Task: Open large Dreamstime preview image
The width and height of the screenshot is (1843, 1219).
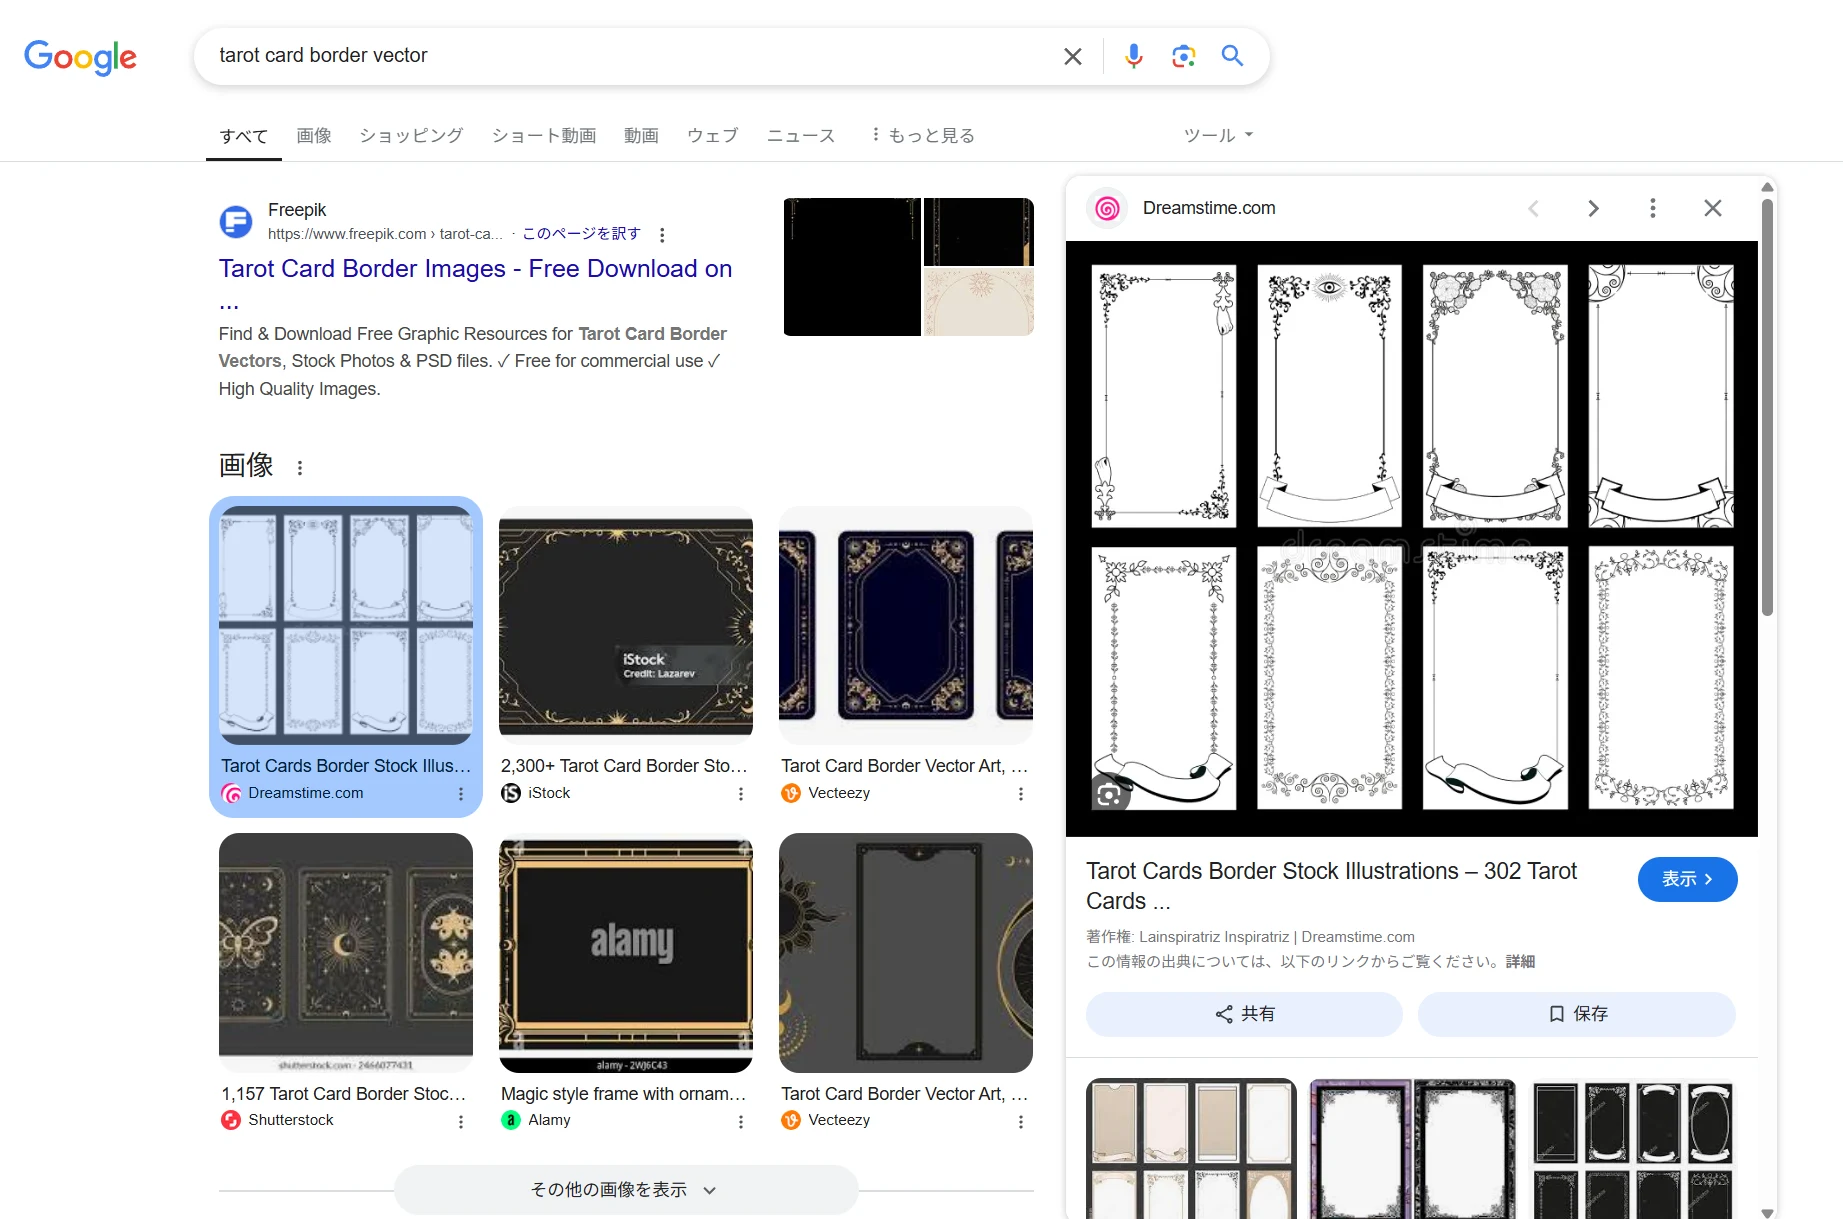Action: click(1412, 539)
